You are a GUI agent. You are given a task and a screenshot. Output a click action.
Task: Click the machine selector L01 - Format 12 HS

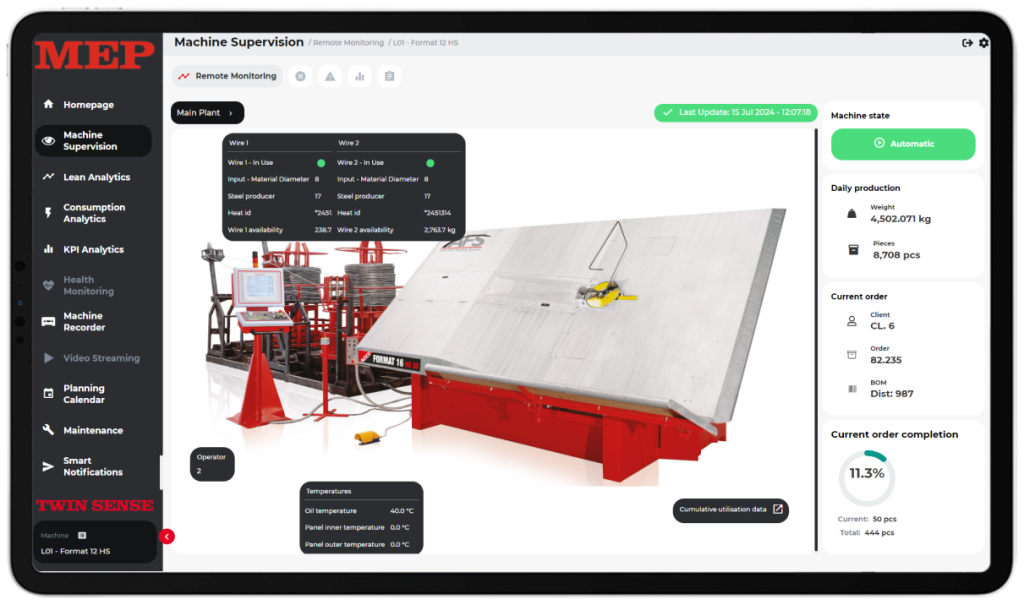(x=95, y=542)
